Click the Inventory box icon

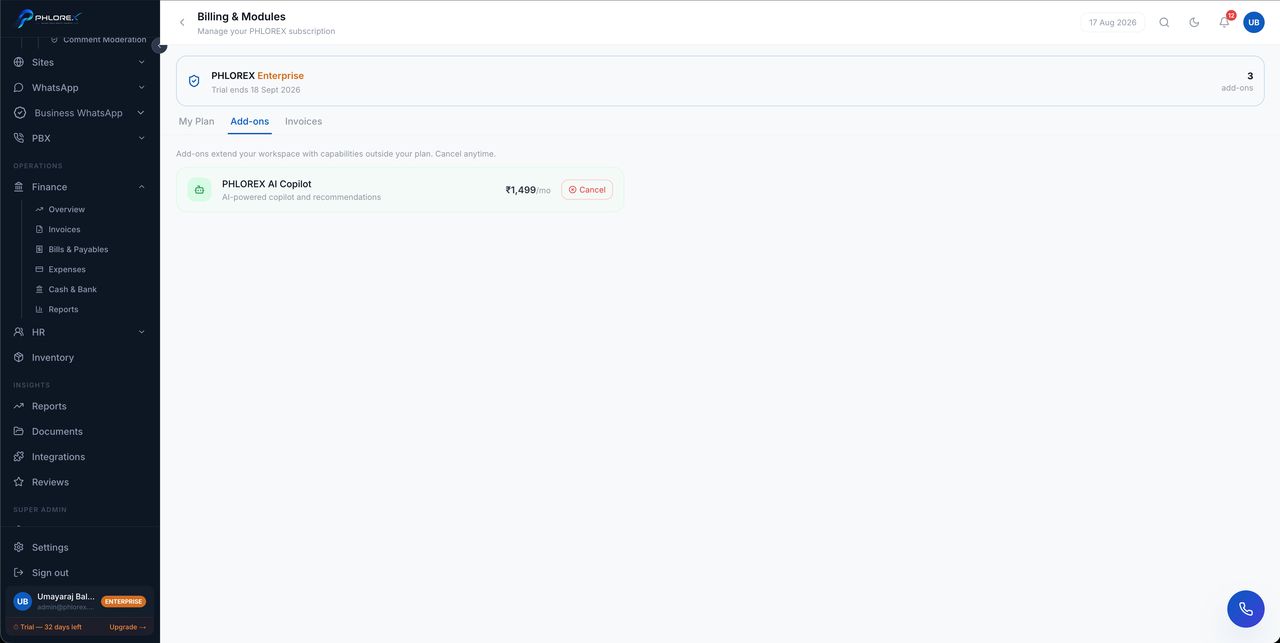click(x=19, y=357)
